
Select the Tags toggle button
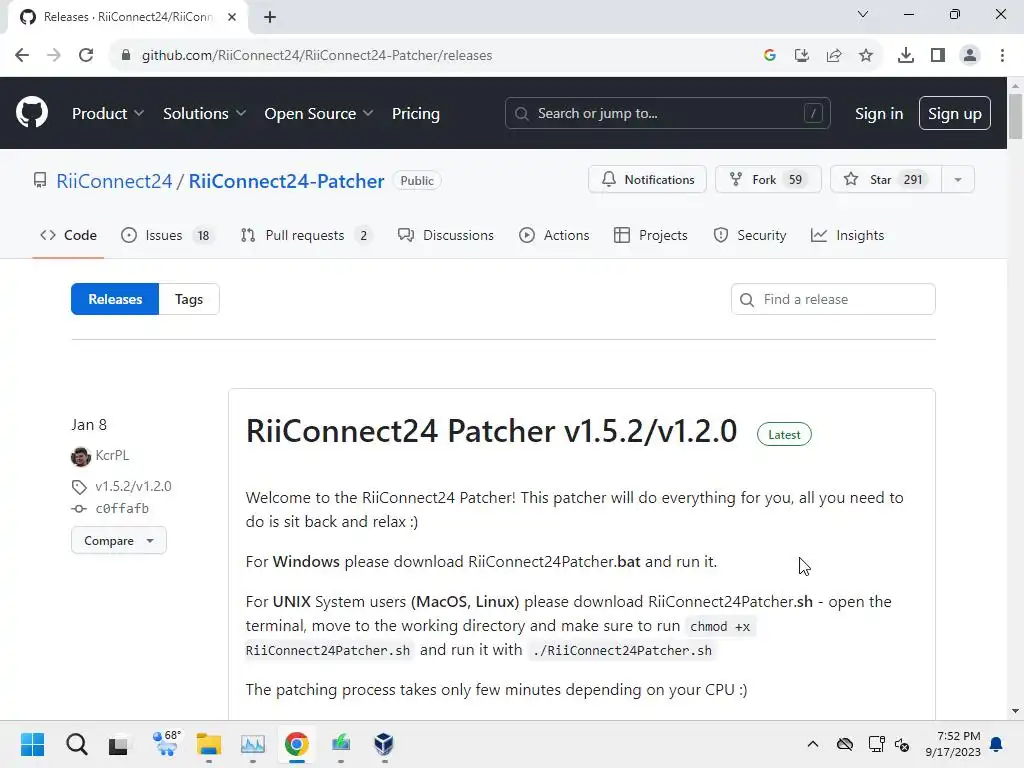[189, 299]
